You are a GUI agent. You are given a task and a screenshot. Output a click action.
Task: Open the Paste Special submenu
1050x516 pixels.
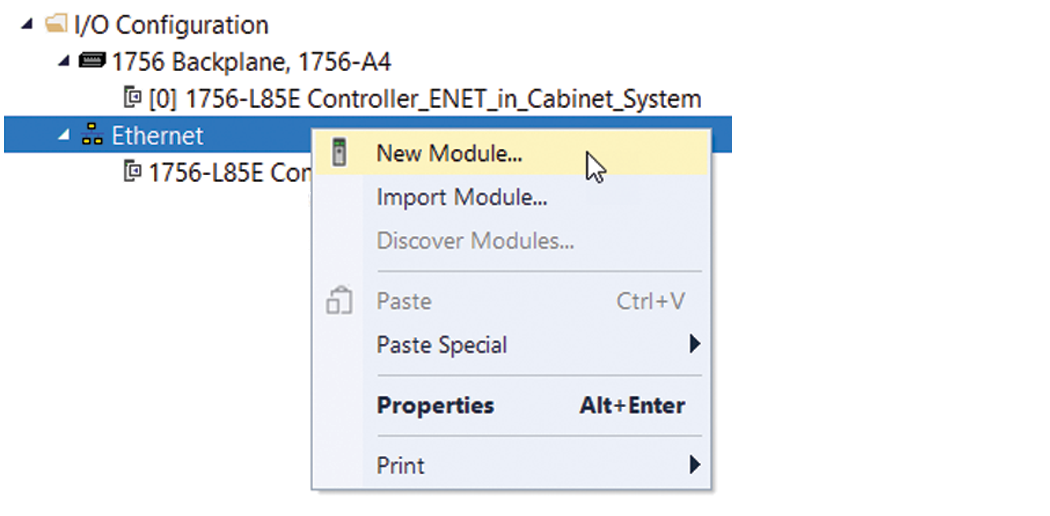point(512,345)
